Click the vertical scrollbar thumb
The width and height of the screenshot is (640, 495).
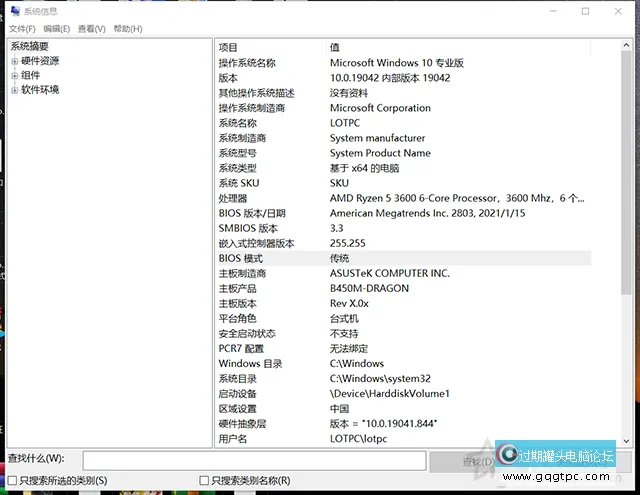[x=626, y=172]
